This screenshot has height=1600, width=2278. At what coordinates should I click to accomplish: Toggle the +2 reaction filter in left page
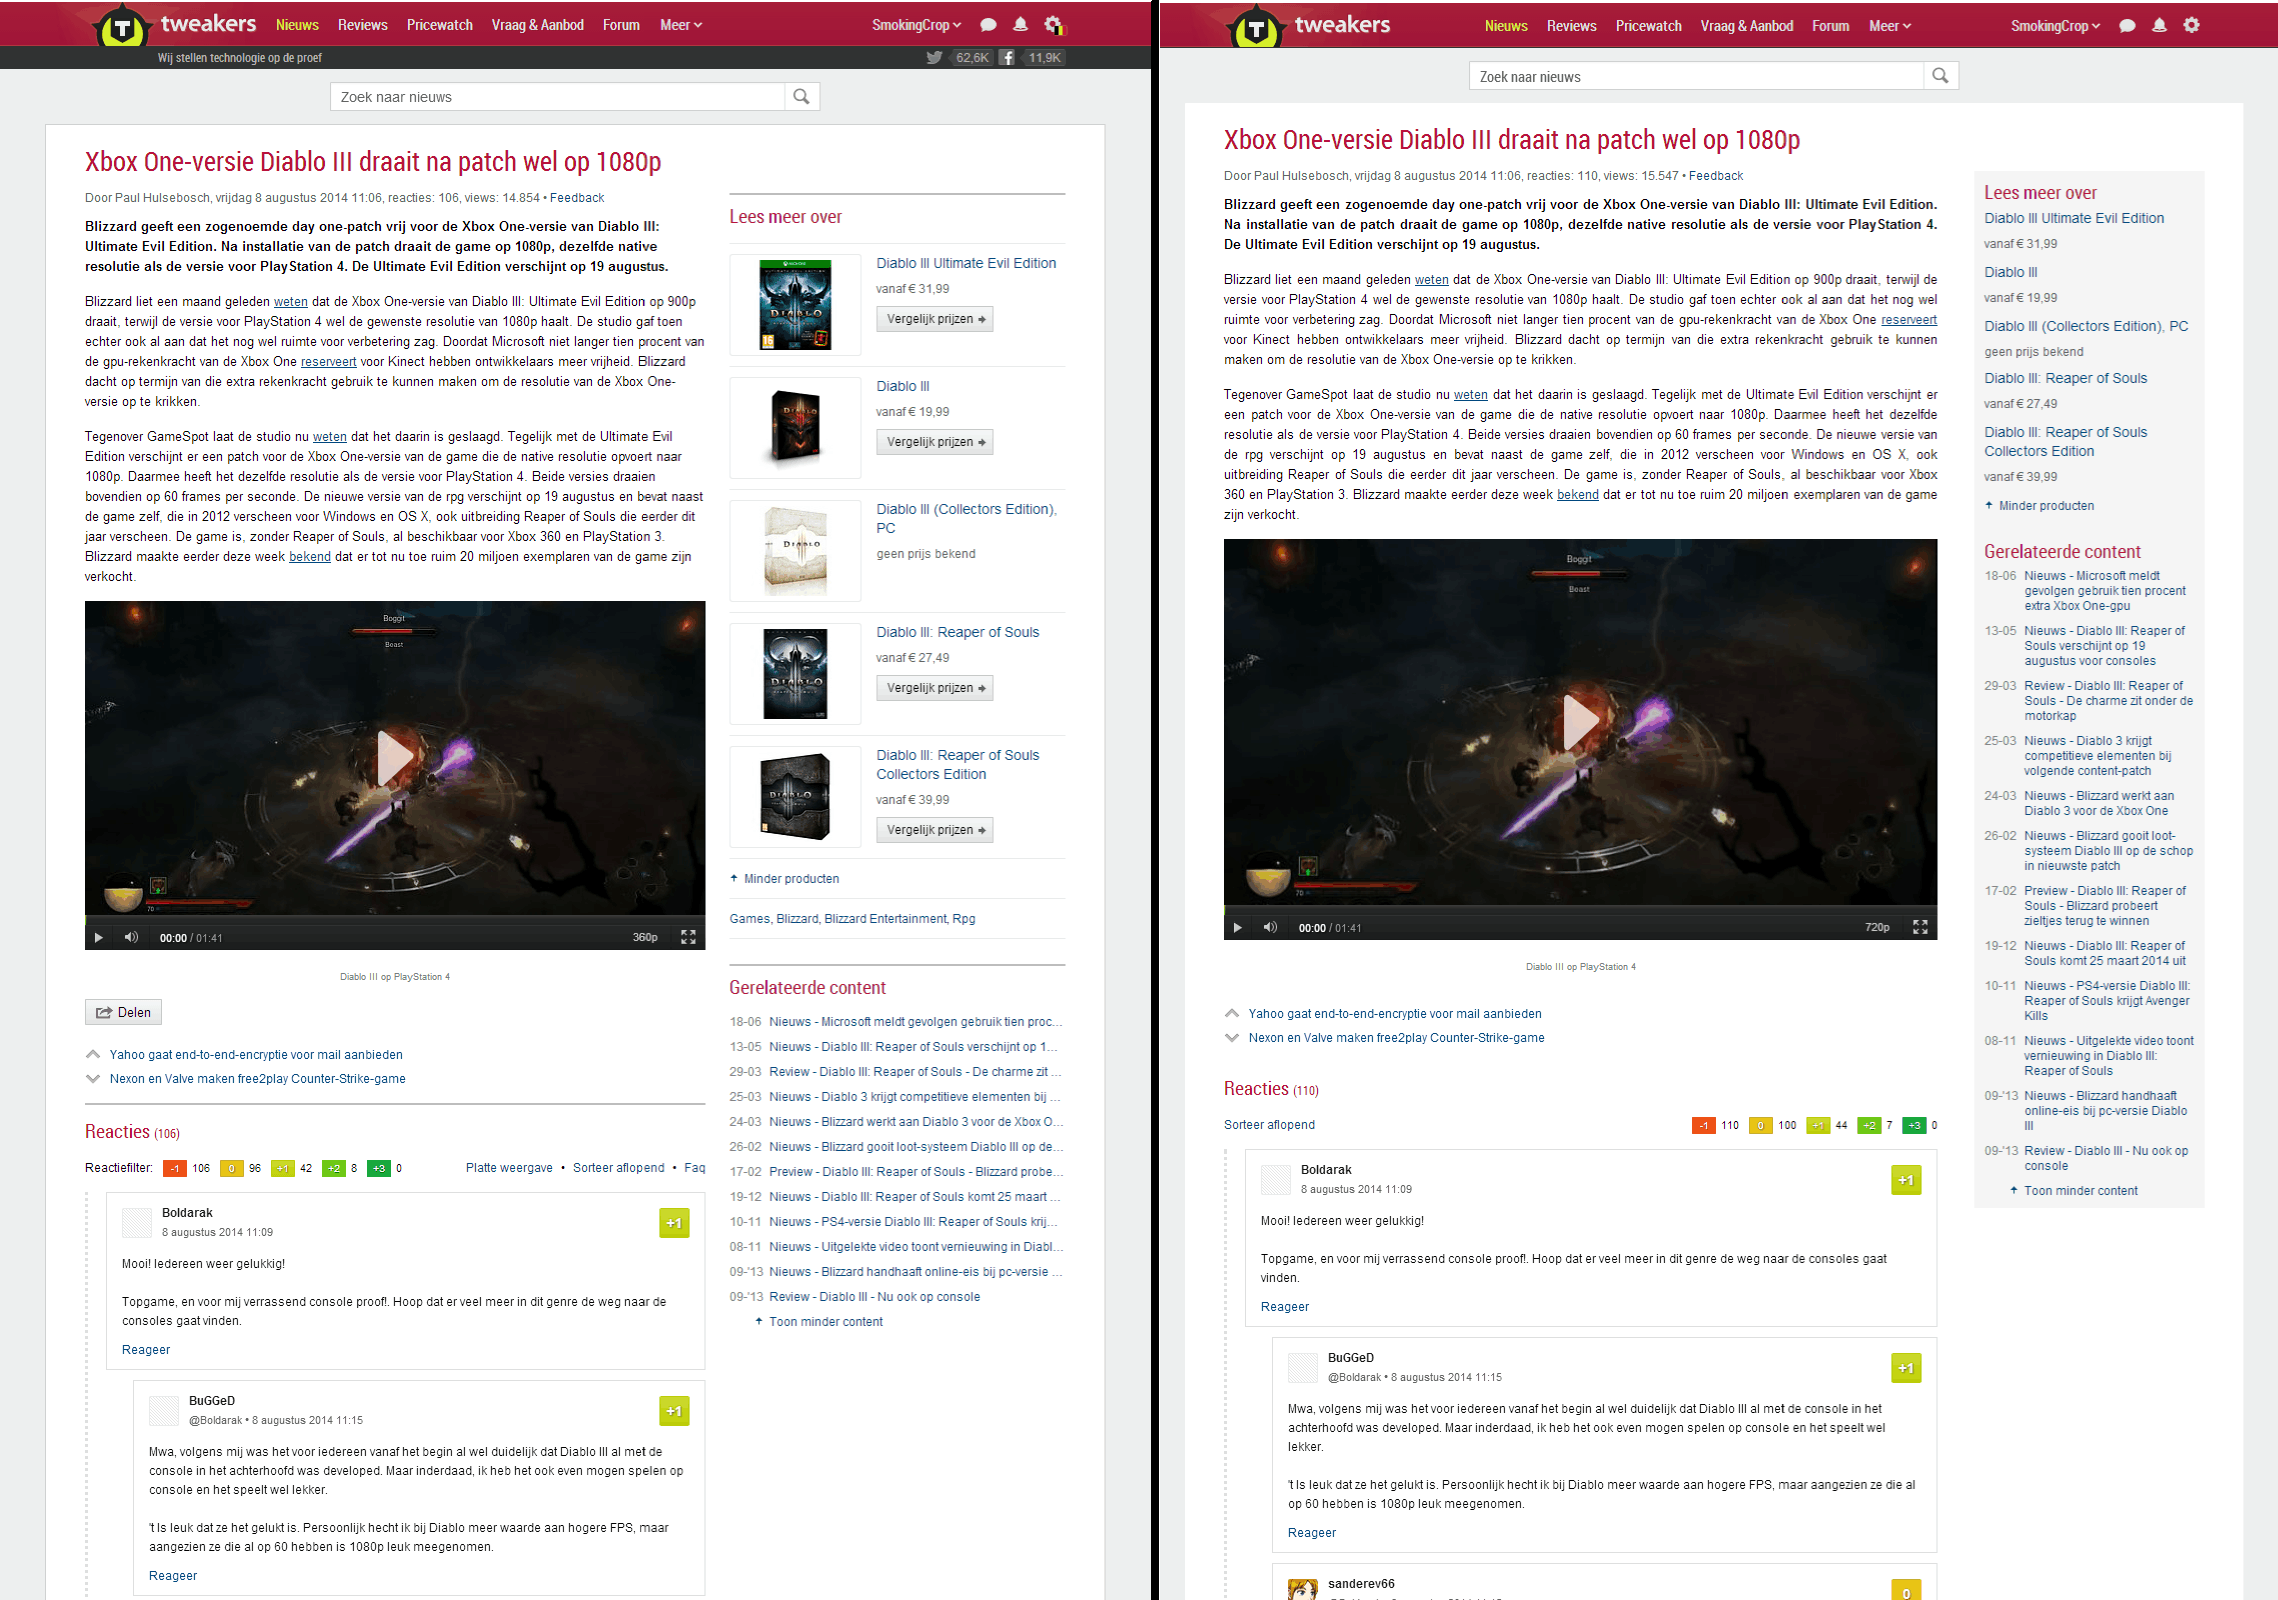[333, 1168]
